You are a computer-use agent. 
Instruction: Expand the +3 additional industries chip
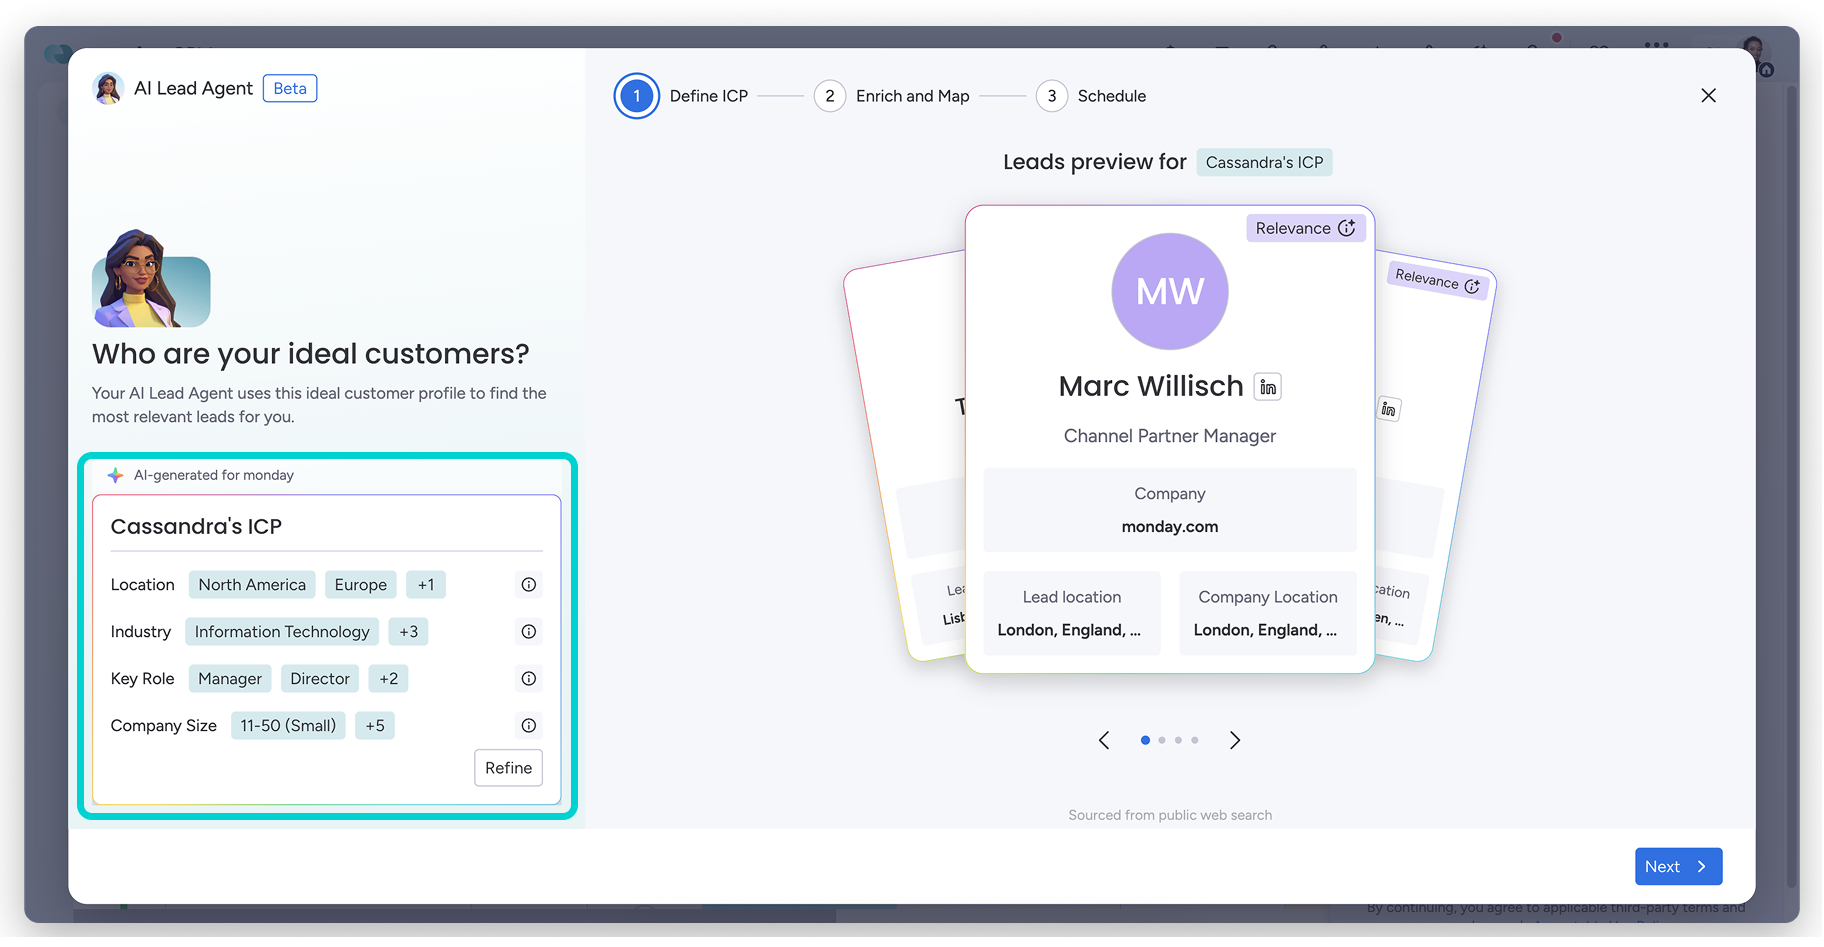(x=408, y=632)
